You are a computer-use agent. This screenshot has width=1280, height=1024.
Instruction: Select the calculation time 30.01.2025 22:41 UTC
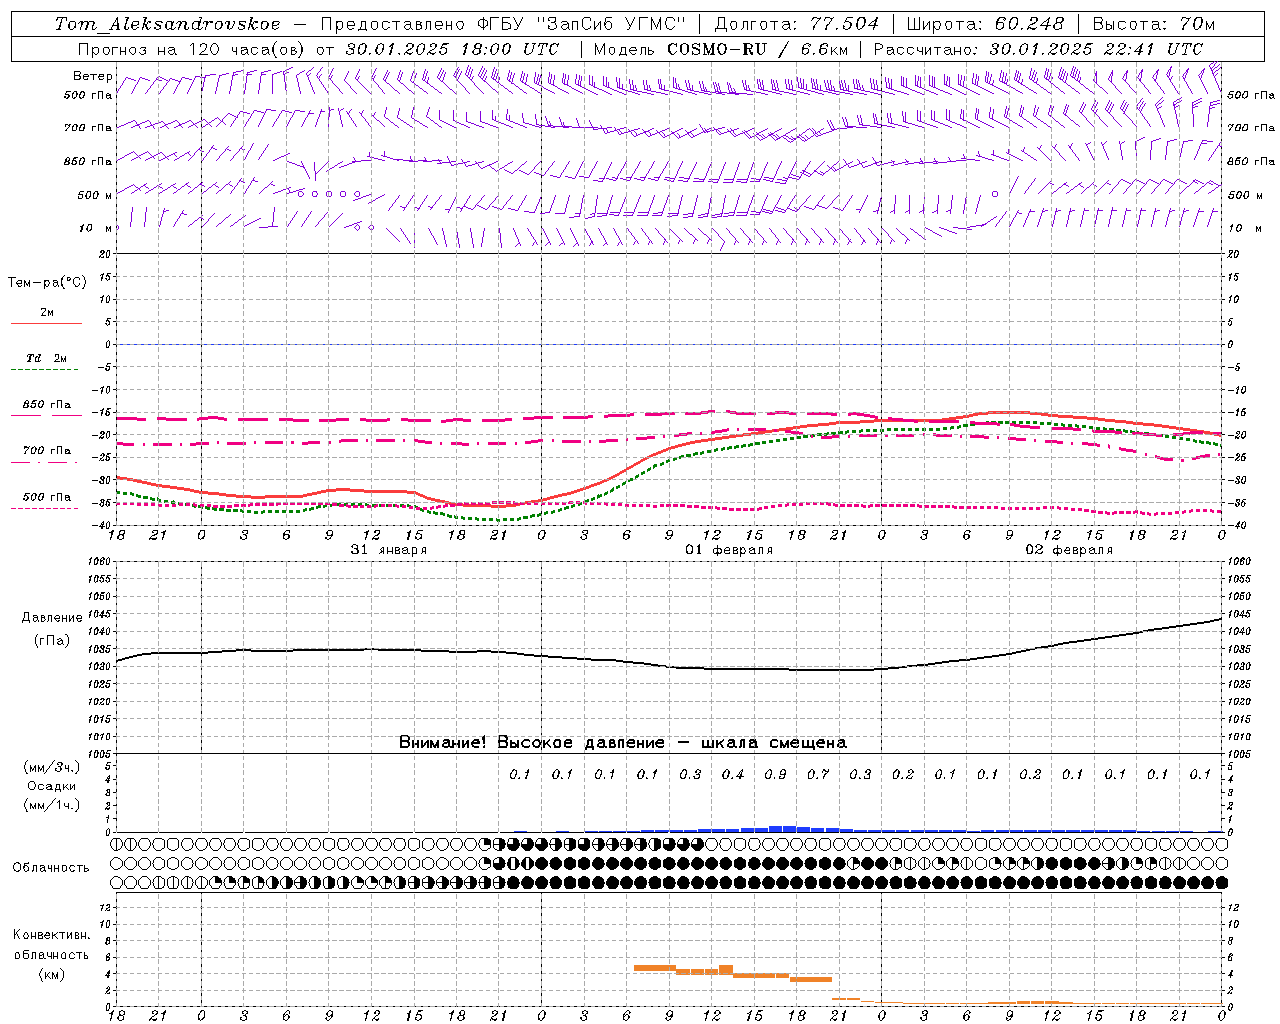[x=1096, y=48]
